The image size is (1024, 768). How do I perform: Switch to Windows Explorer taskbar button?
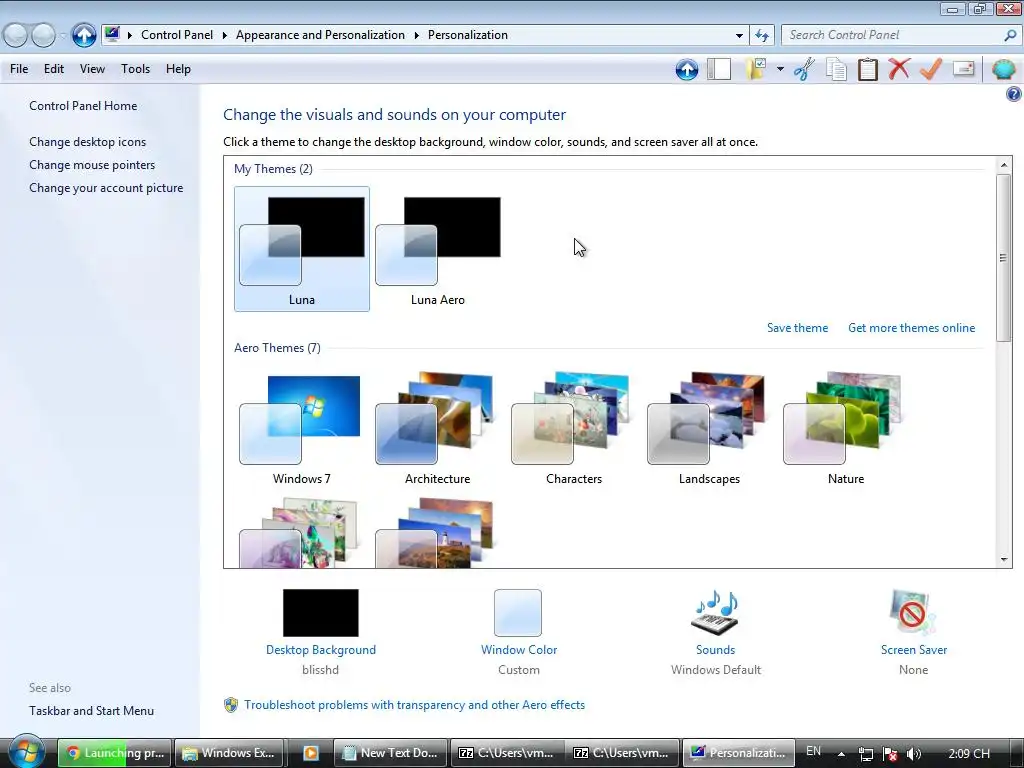[229, 752]
